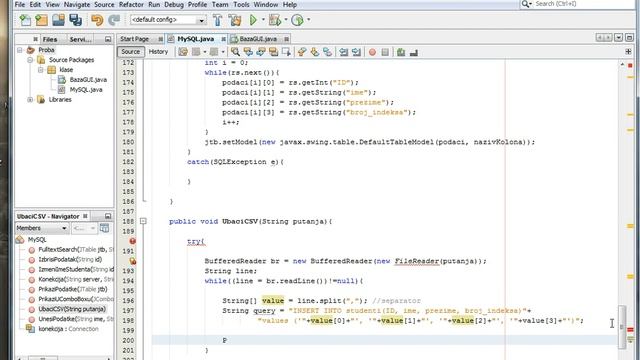Click the Previous Bookmark icon

tap(302, 52)
